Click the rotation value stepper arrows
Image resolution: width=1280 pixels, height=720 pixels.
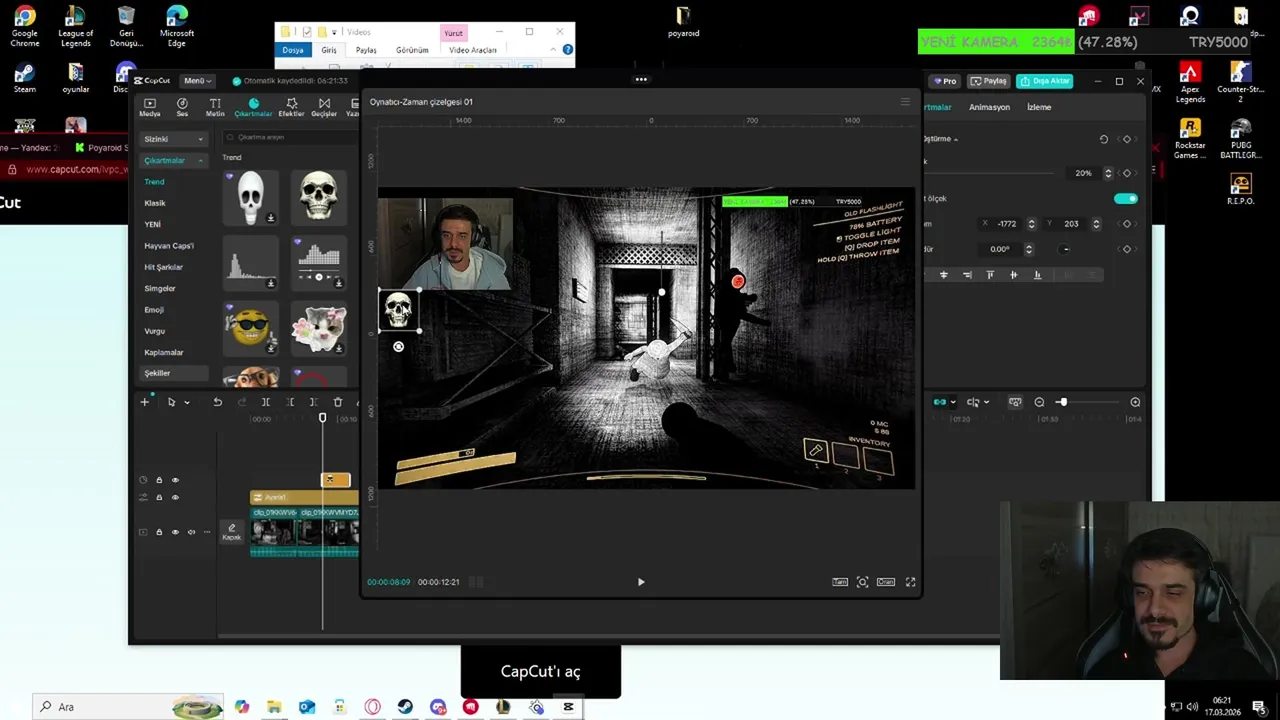[x=1028, y=249]
